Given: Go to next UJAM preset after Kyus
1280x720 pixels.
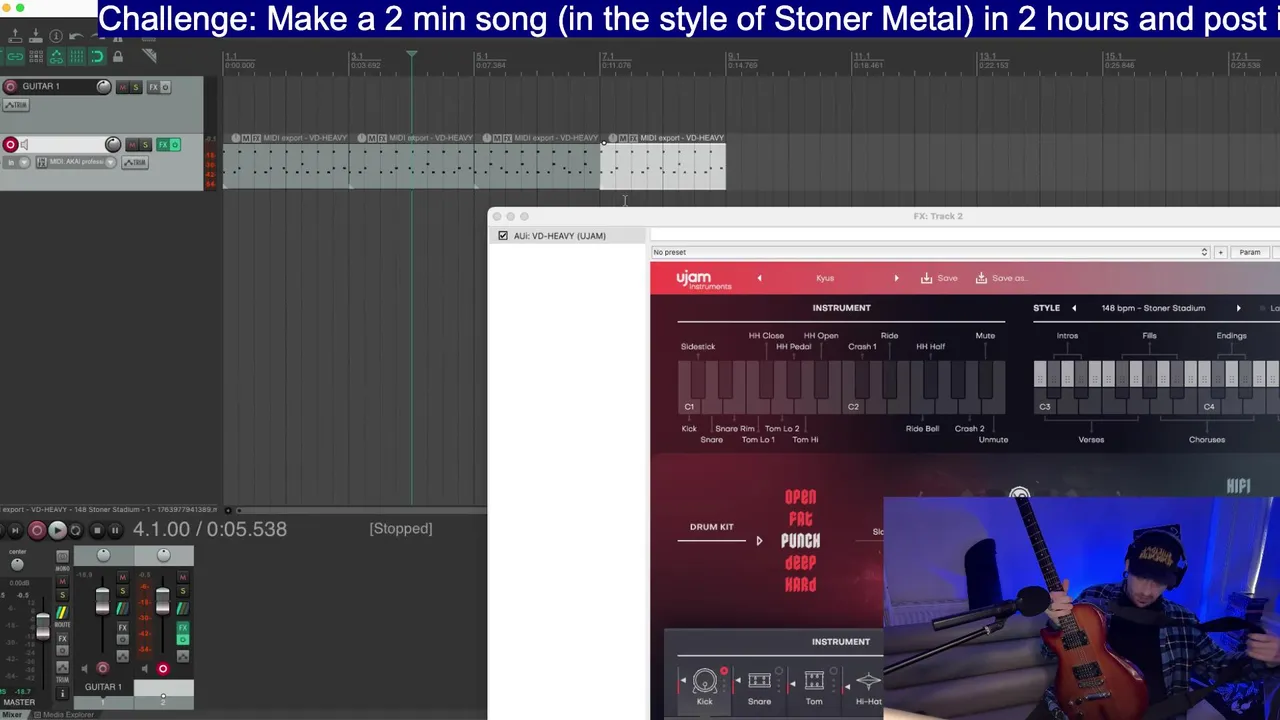Looking at the screenshot, I should 896,278.
